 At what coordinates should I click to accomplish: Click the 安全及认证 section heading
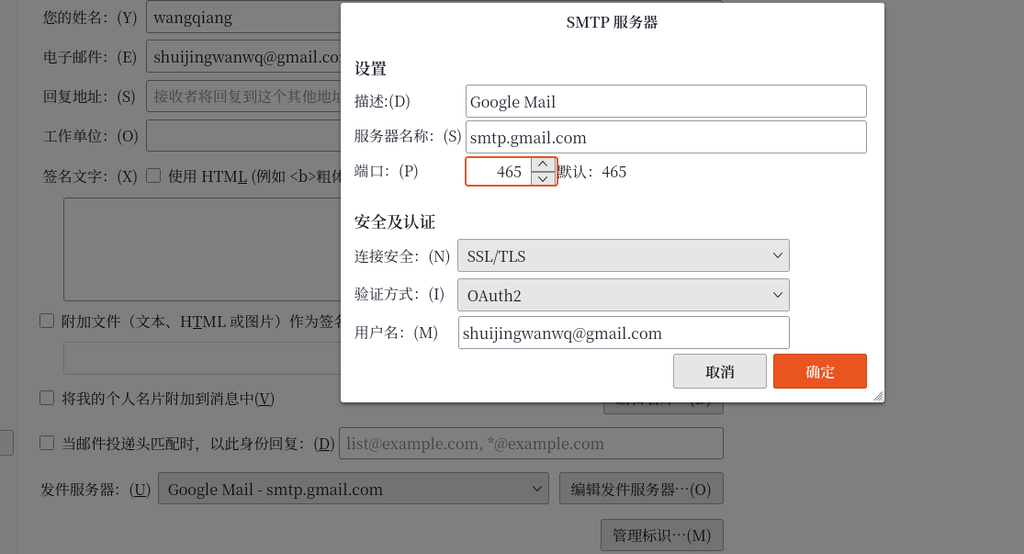click(x=394, y=222)
